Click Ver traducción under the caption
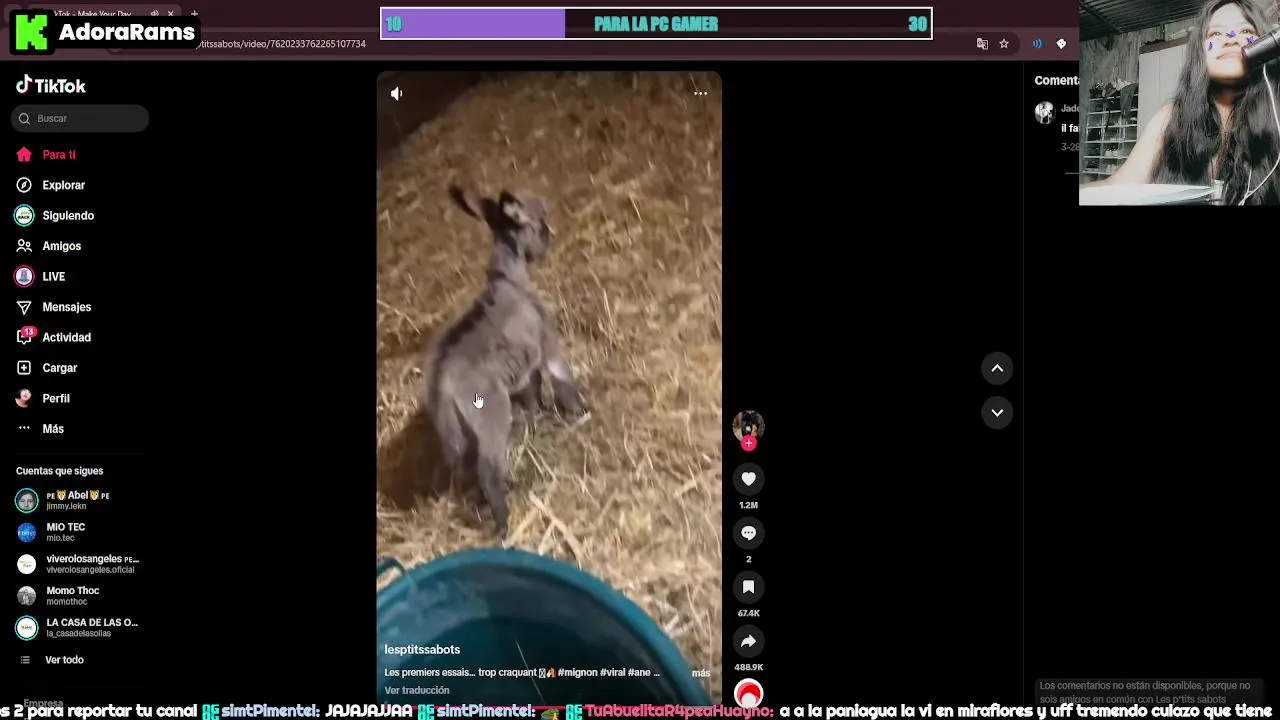The width and height of the screenshot is (1280, 720). pyautogui.click(x=417, y=690)
